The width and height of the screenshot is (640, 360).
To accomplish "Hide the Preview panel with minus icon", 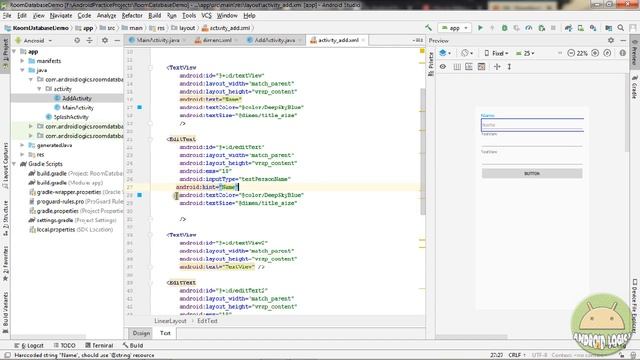I will [x=623, y=40].
